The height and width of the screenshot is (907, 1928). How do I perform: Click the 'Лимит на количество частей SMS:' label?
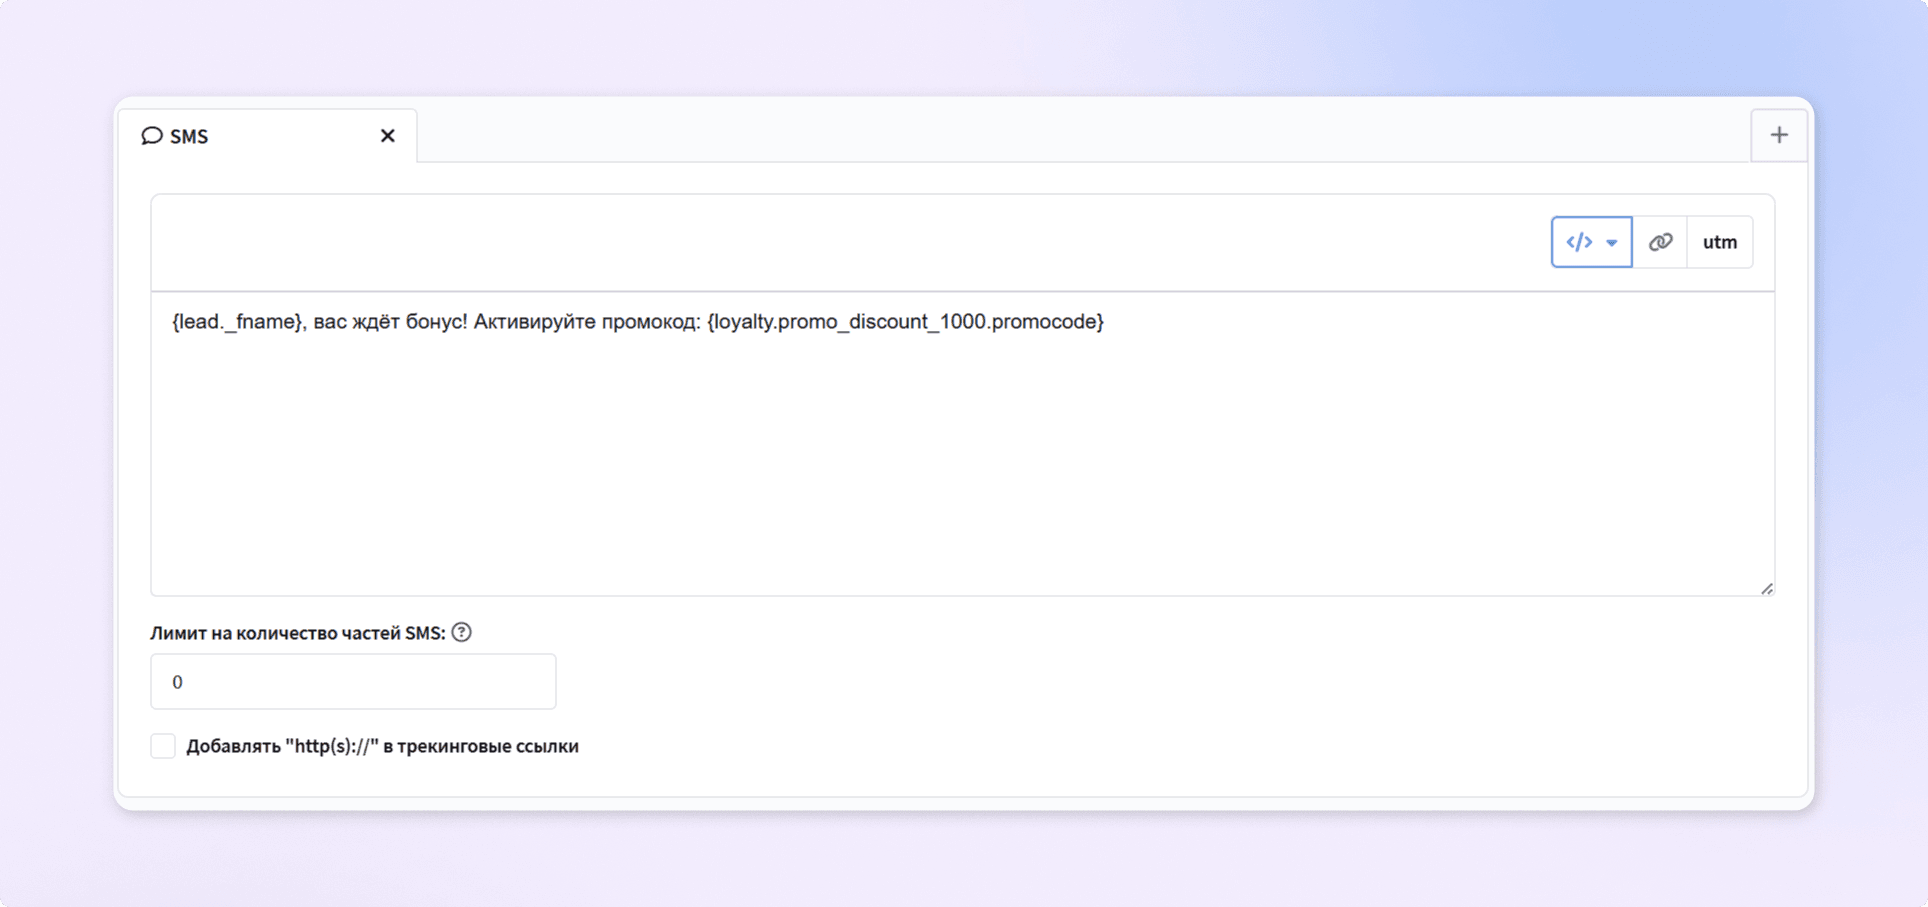pyautogui.click(x=298, y=633)
